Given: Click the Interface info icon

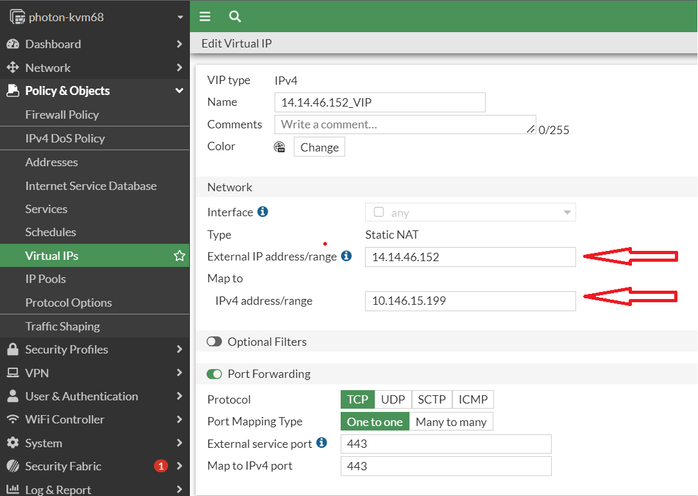Looking at the screenshot, I should [x=263, y=212].
